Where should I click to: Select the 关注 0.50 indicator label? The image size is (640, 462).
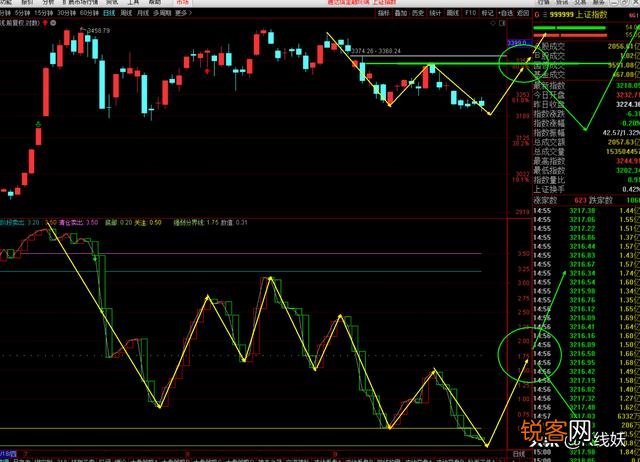[148, 222]
